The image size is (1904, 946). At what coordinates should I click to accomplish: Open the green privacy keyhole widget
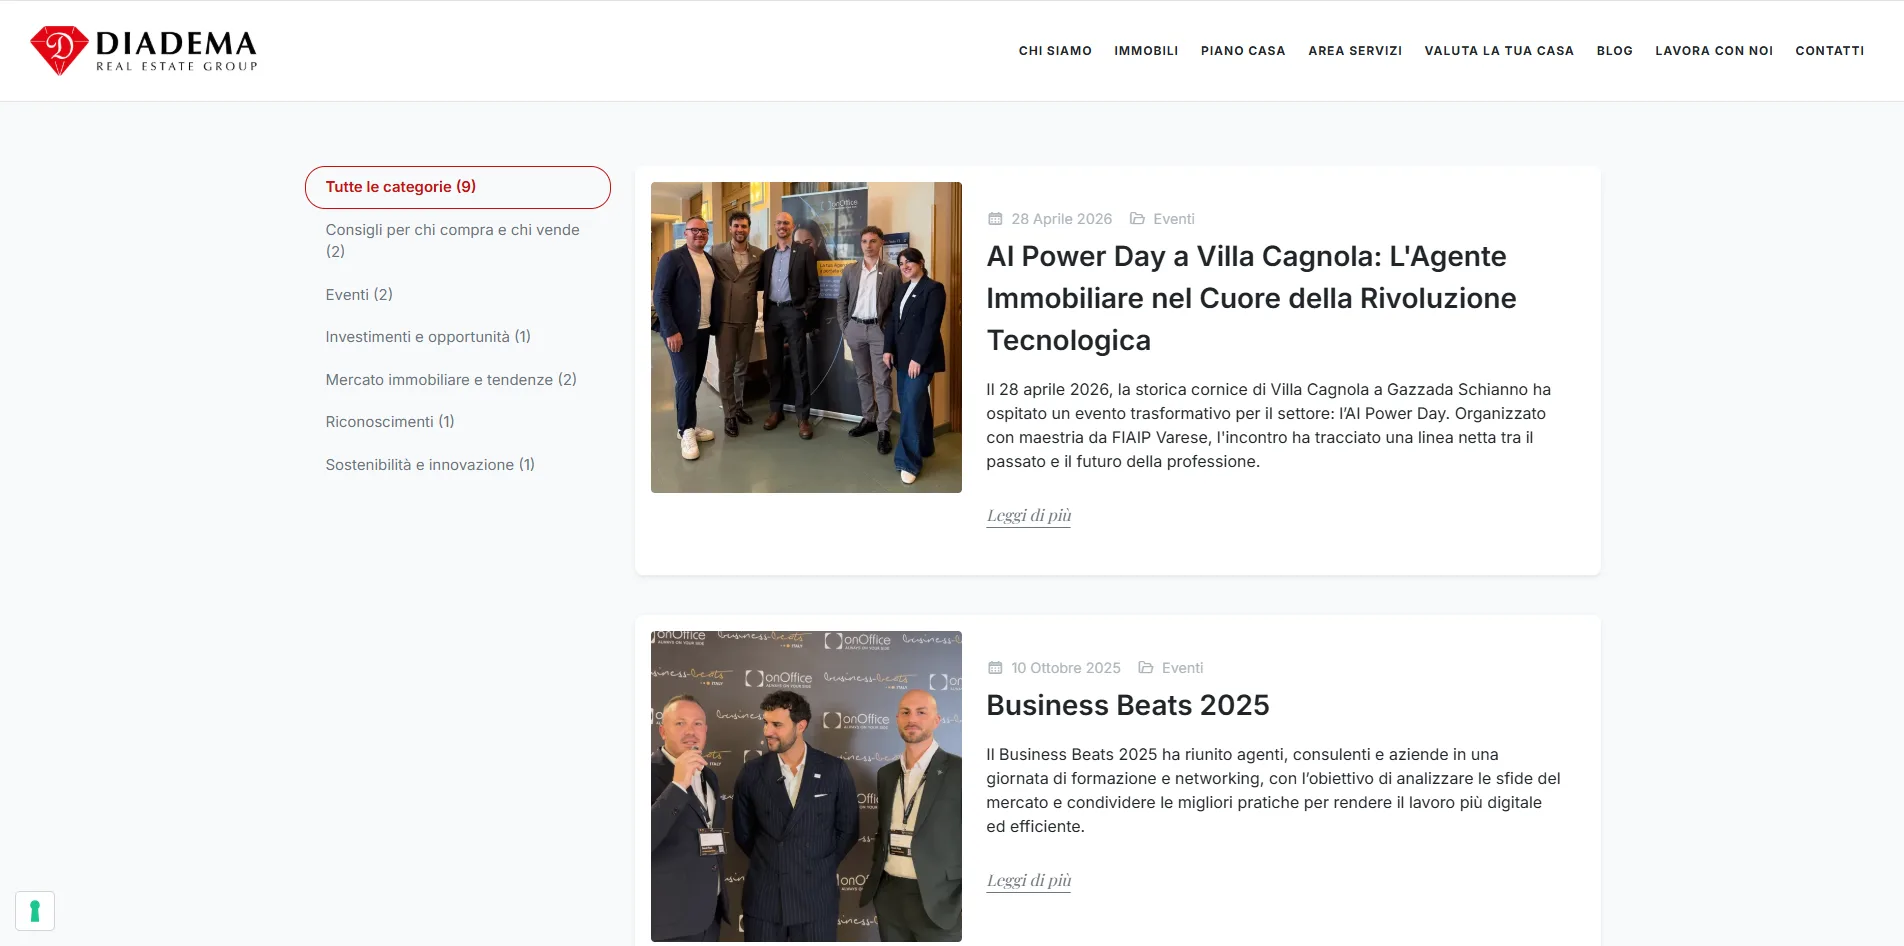(x=35, y=911)
